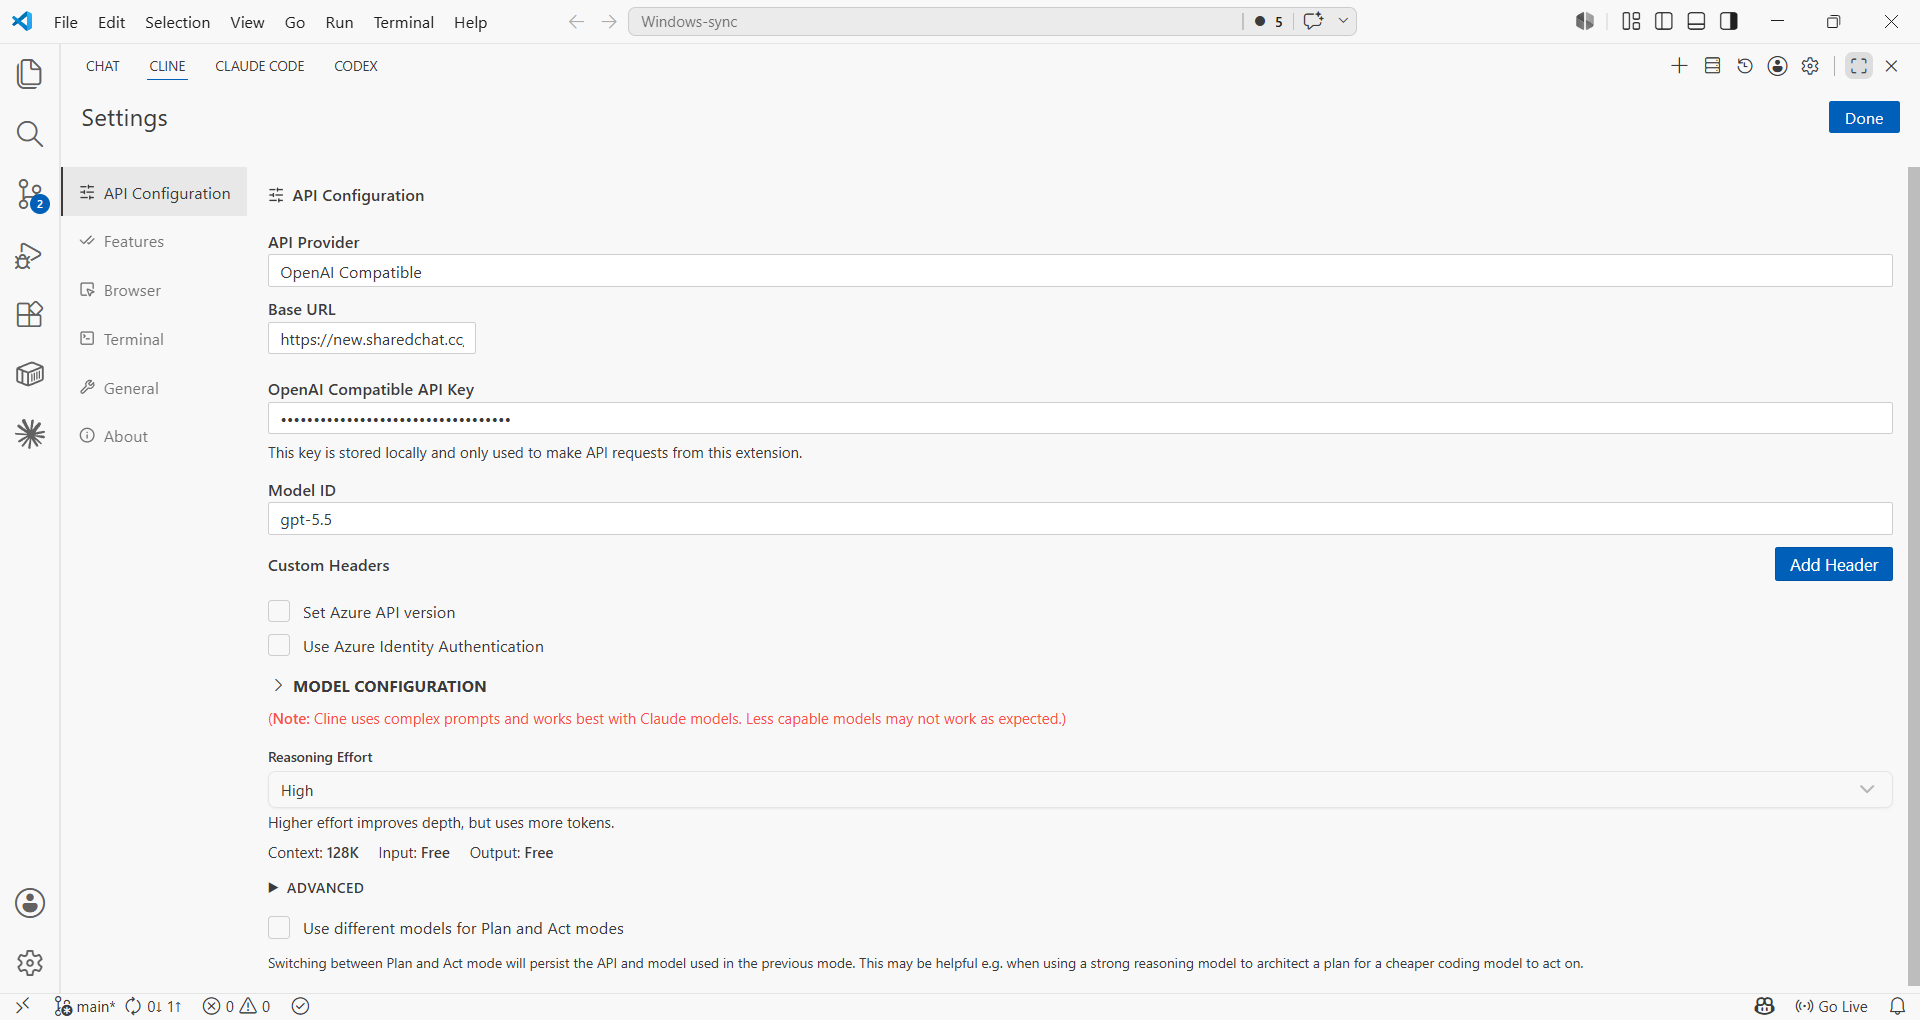This screenshot has height=1020, width=1920.
Task: Click the notifications bell in status bar
Action: click(x=1897, y=1006)
